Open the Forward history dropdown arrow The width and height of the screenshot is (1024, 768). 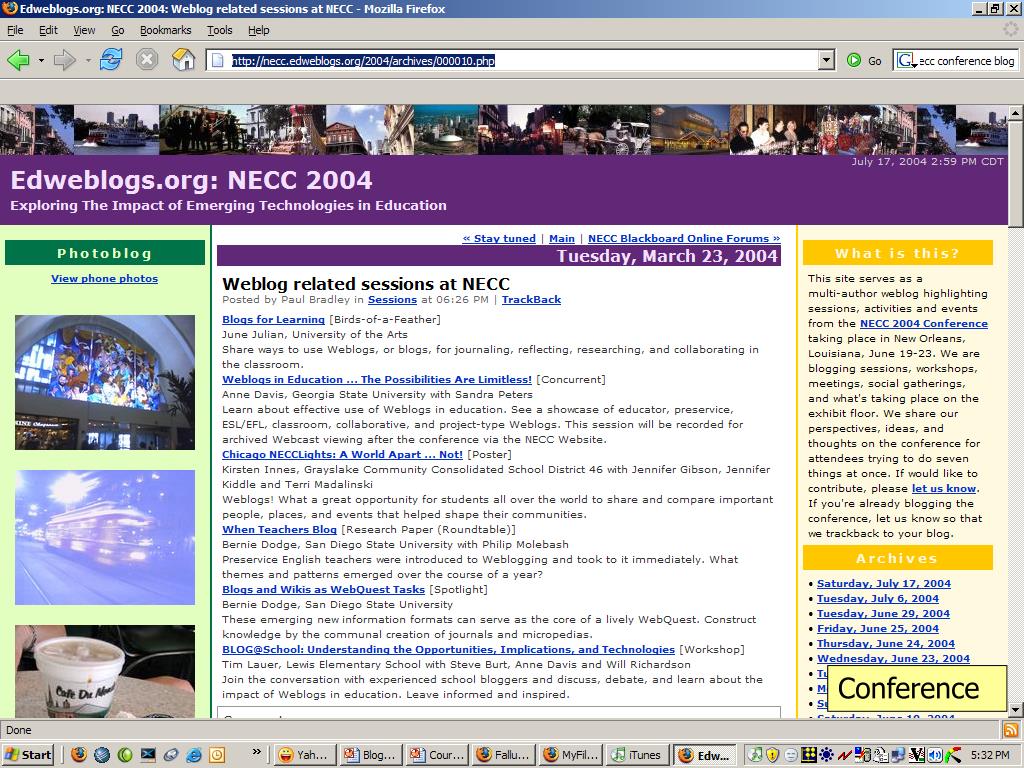[x=88, y=61]
